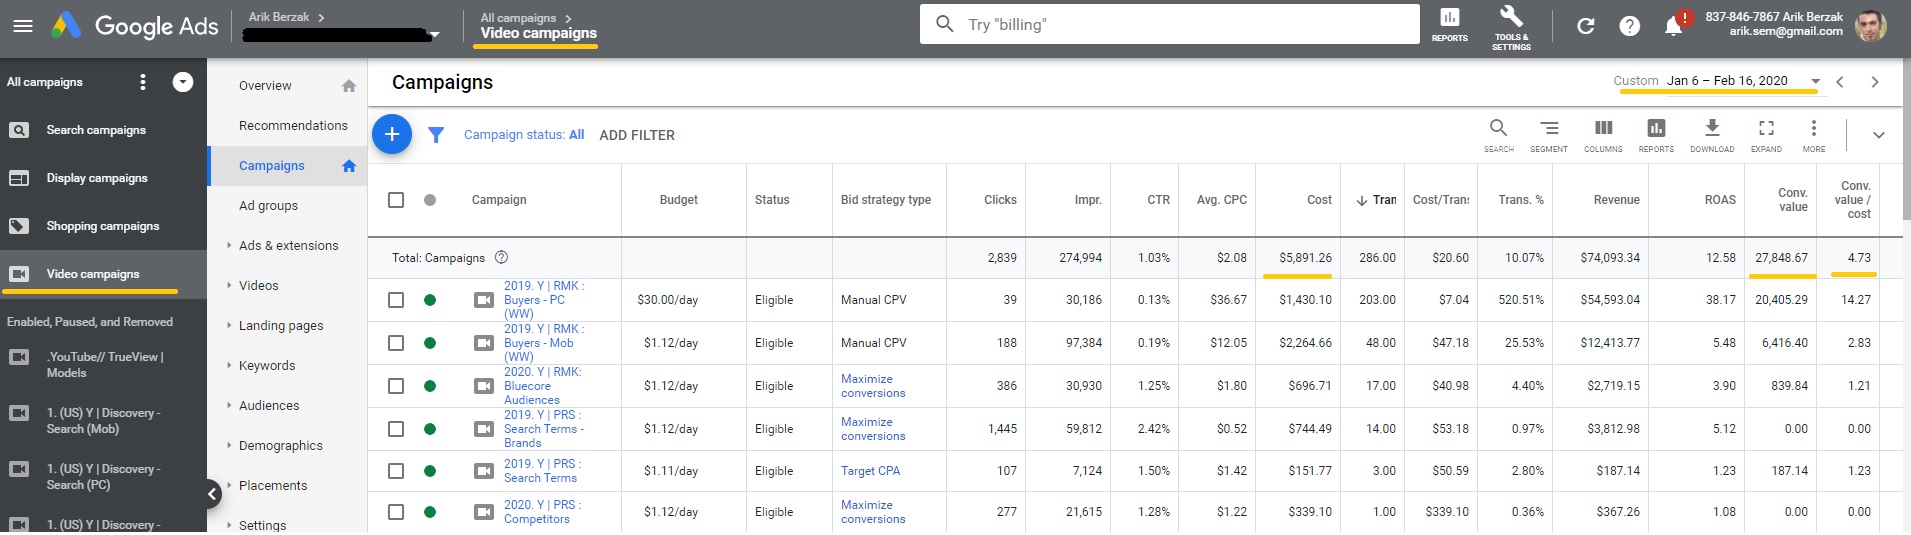
Task: Open the table Reports tool
Action: pos(1656,135)
